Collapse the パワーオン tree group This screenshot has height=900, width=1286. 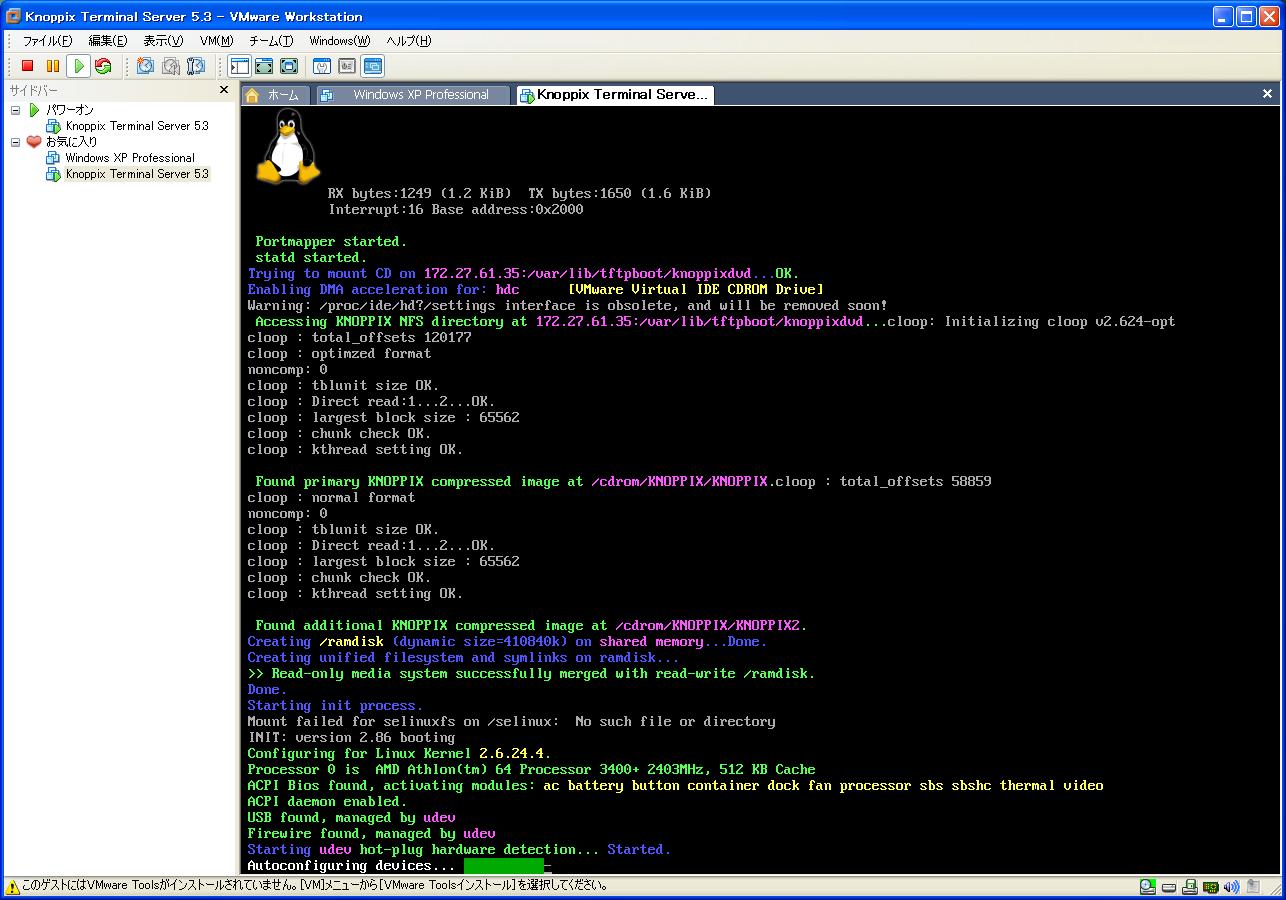click(15, 110)
